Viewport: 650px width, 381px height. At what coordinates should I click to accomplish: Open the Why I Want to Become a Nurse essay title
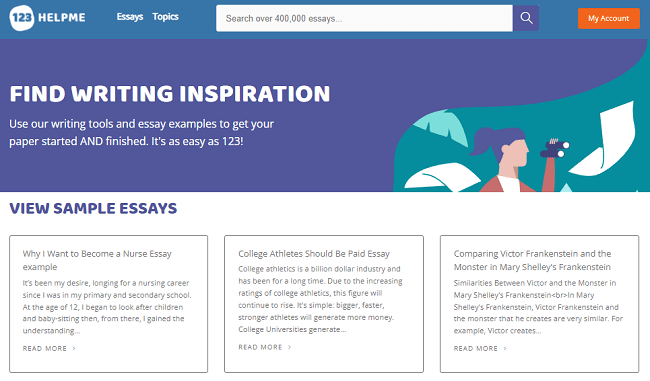(97, 260)
